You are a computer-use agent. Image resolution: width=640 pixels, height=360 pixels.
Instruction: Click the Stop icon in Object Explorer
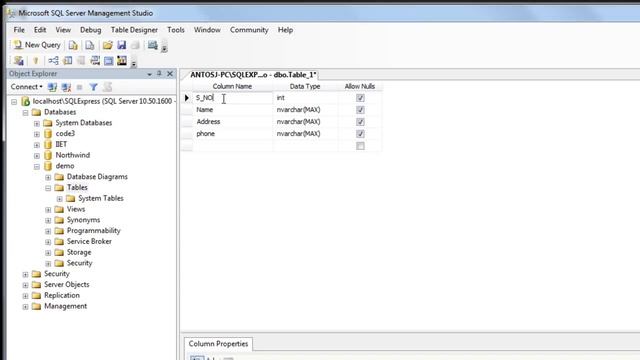coord(80,87)
